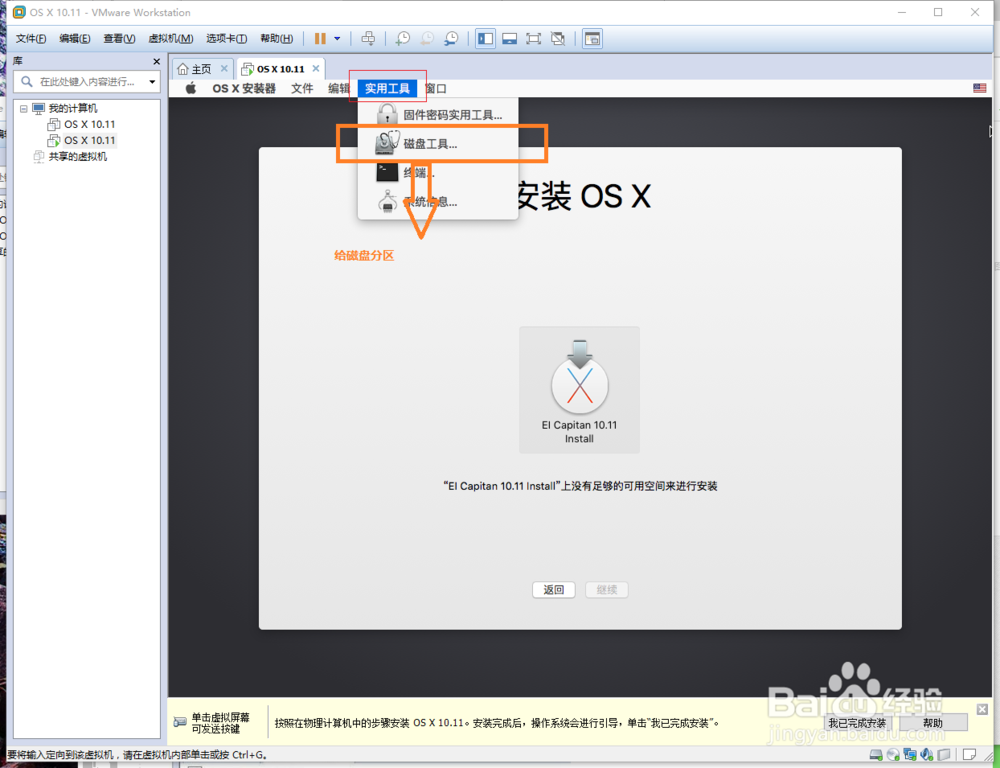Open the 实用工具 menu
The image size is (1000, 768).
pyautogui.click(x=387, y=89)
